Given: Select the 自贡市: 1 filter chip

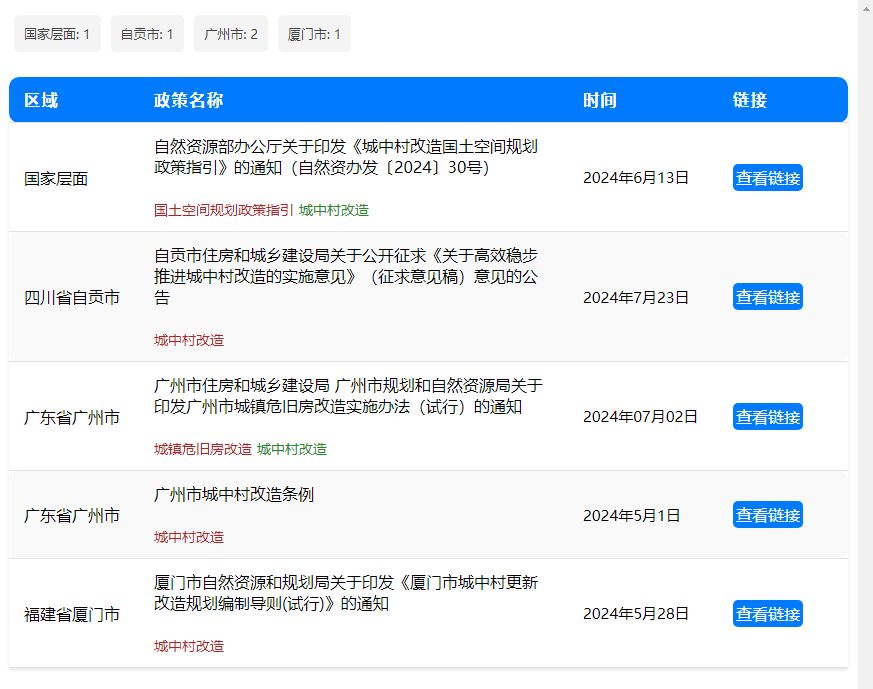Looking at the screenshot, I should [x=147, y=34].
